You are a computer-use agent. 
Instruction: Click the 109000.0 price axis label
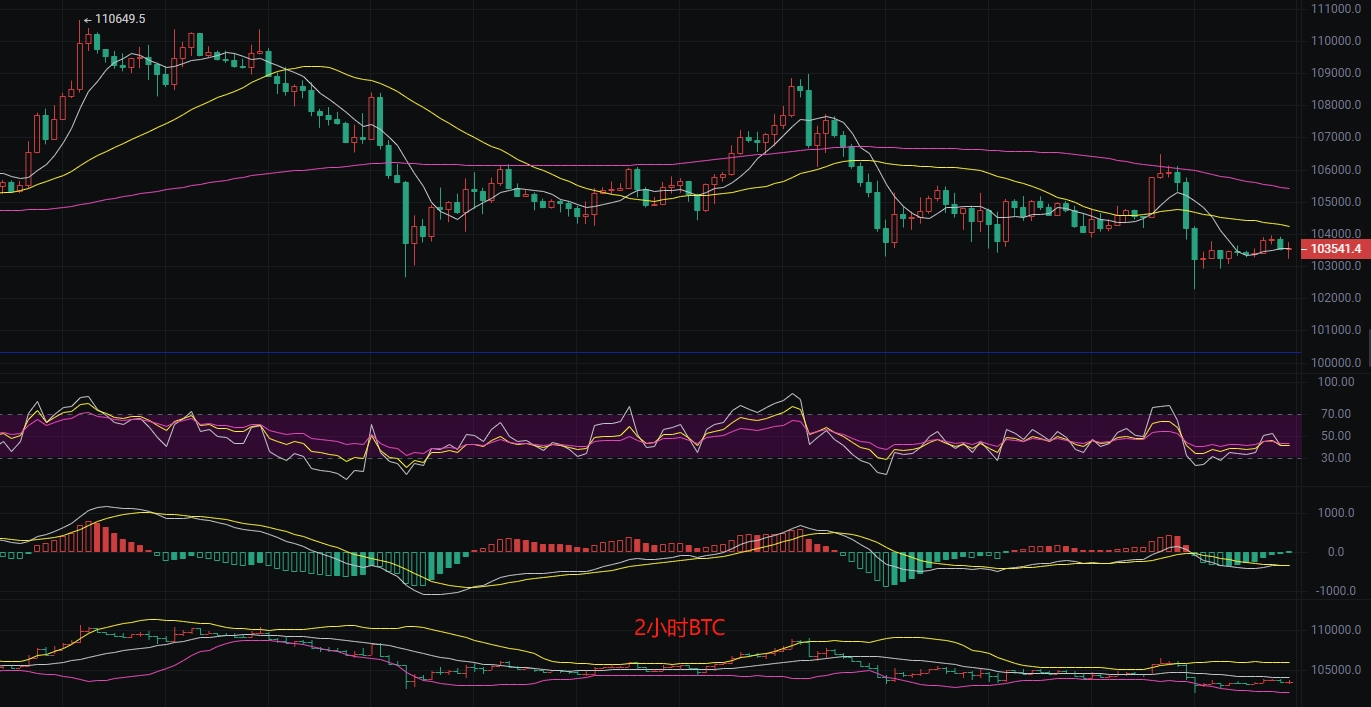(x=1335, y=73)
